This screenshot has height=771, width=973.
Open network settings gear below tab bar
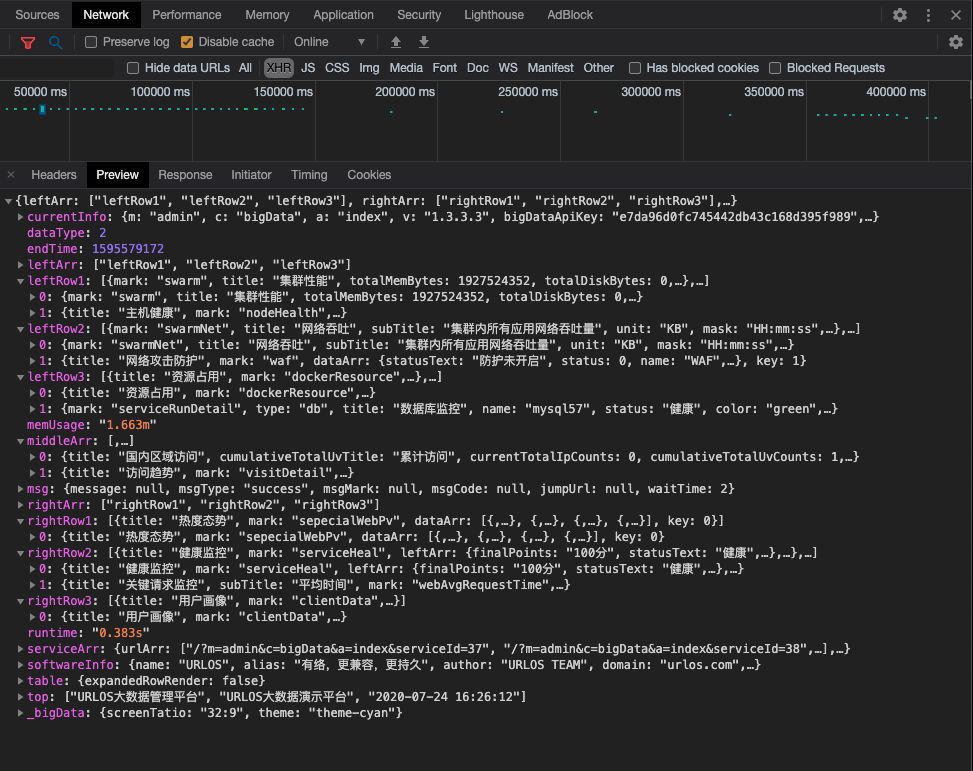coord(956,42)
